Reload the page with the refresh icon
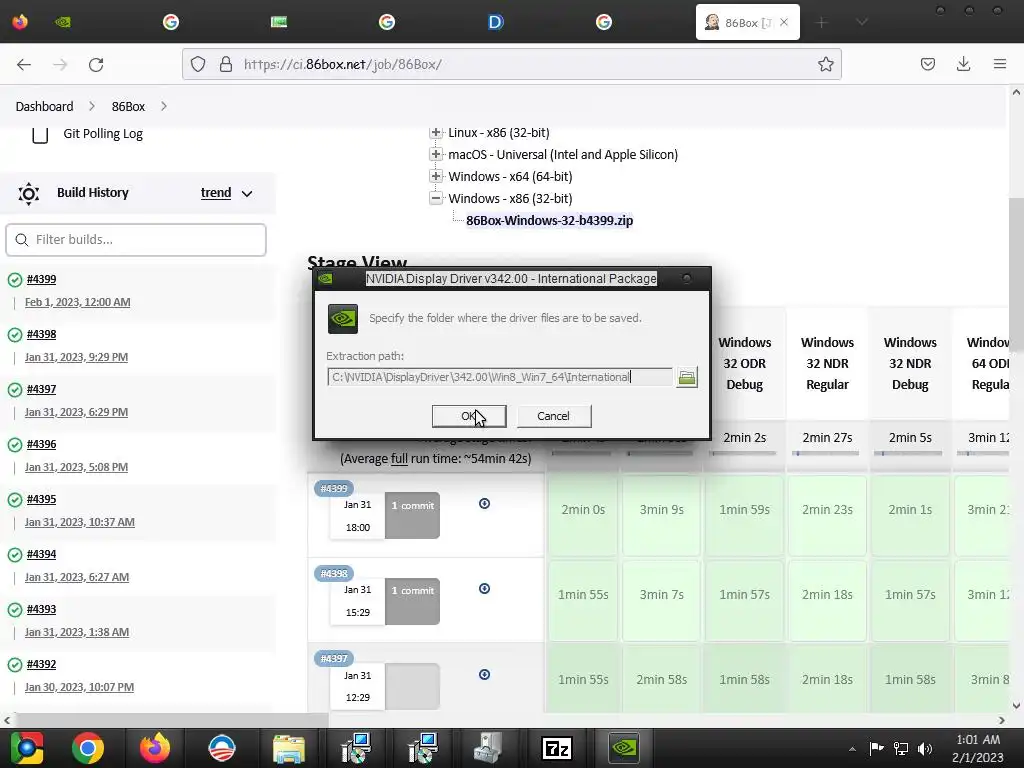The width and height of the screenshot is (1024, 768). pos(96,65)
